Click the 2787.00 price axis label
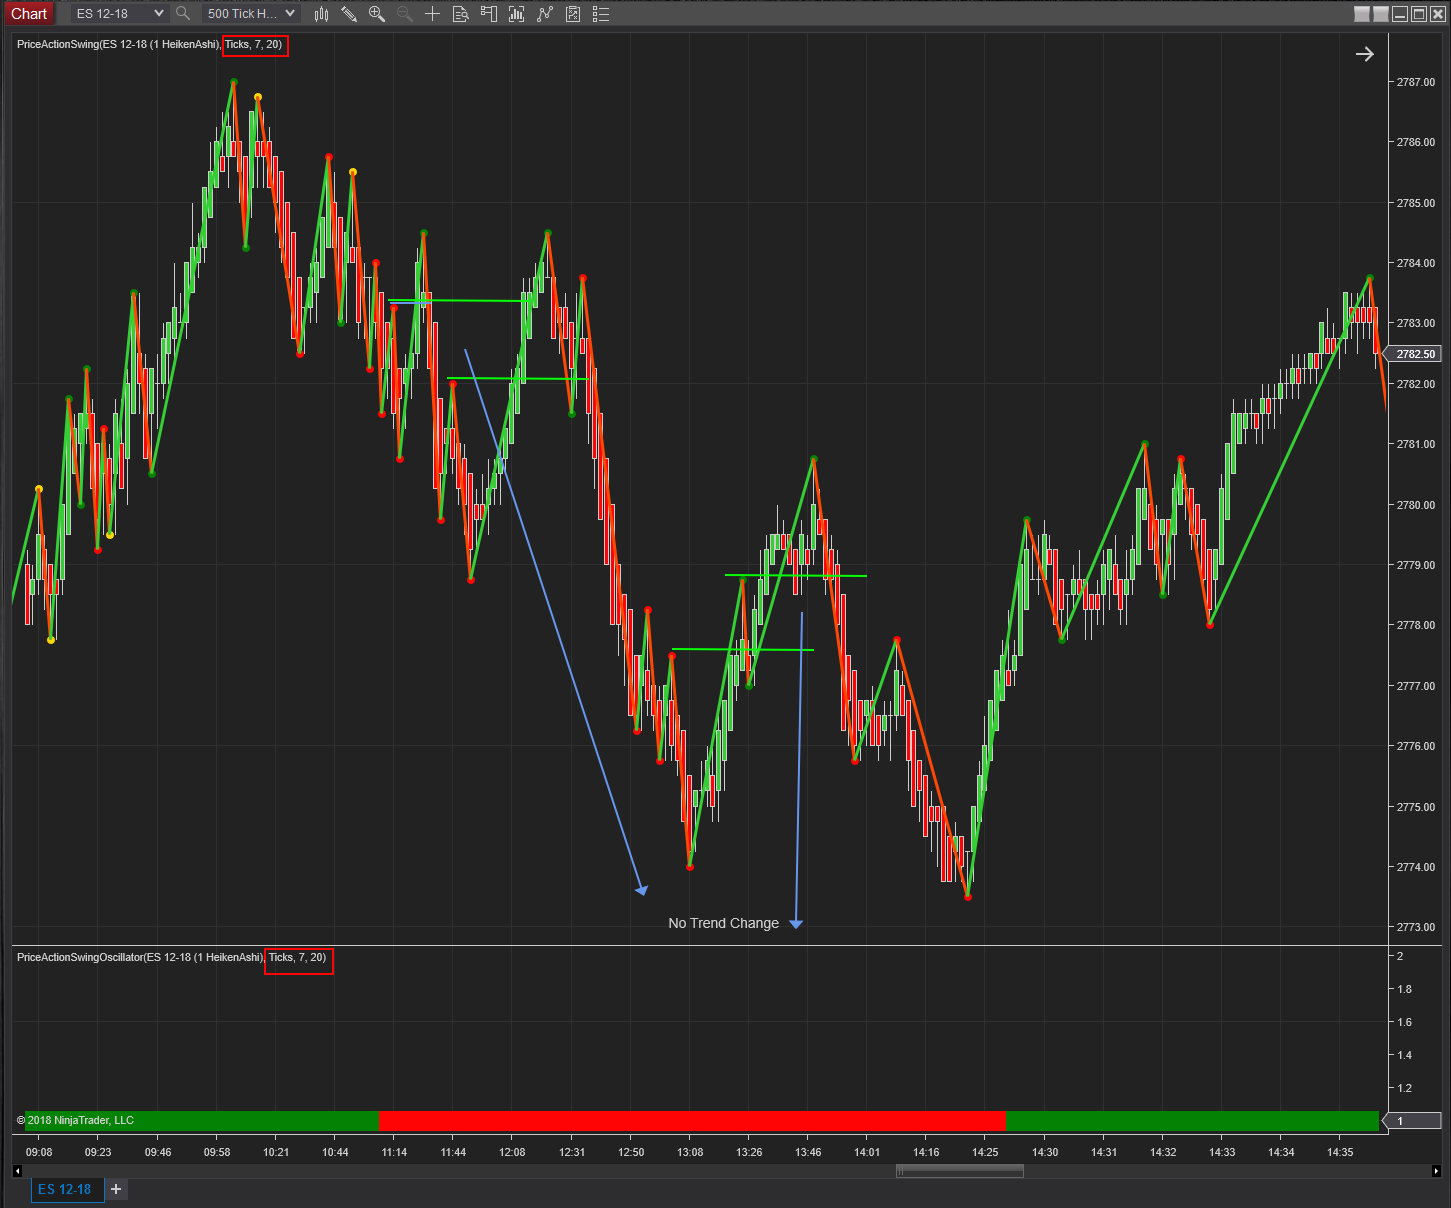 point(1416,82)
